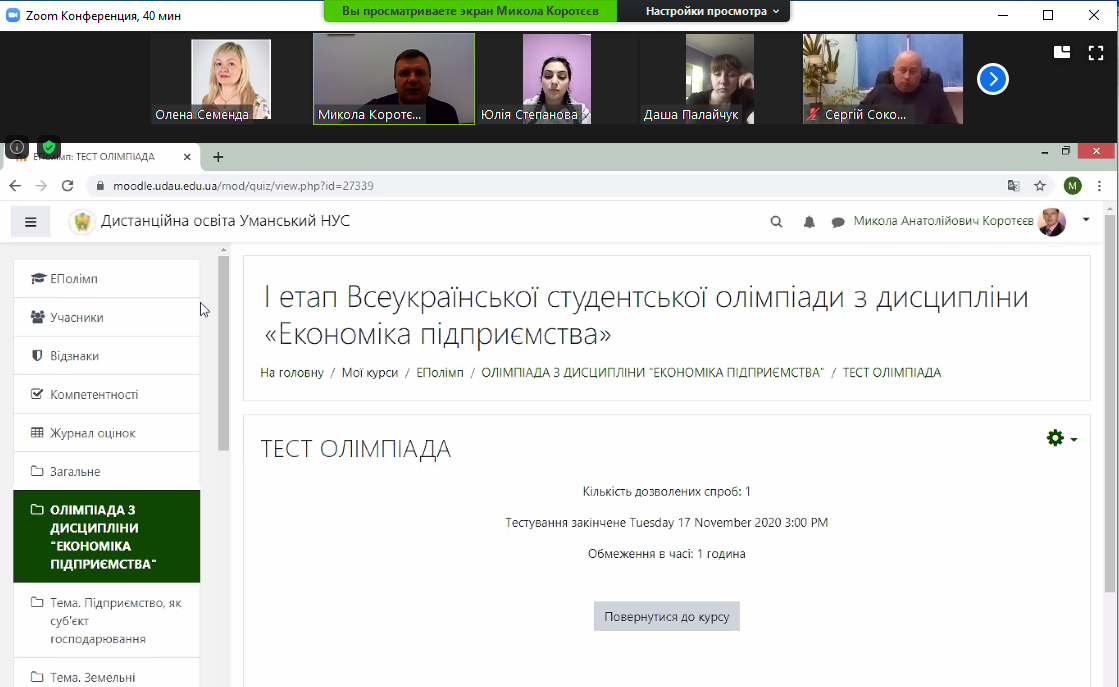Click the screen-sharing green banner

pyautogui.click(x=470, y=11)
